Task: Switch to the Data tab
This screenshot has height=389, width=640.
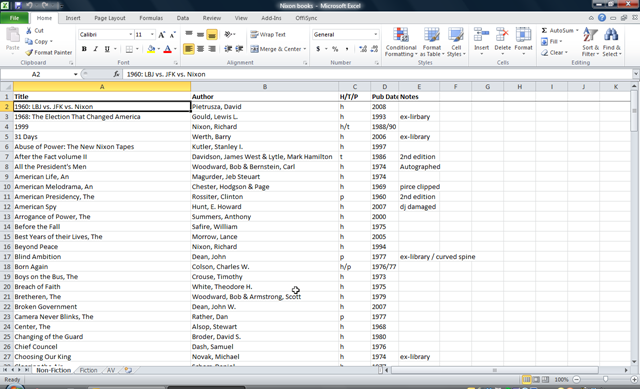Action: (182, 18)
